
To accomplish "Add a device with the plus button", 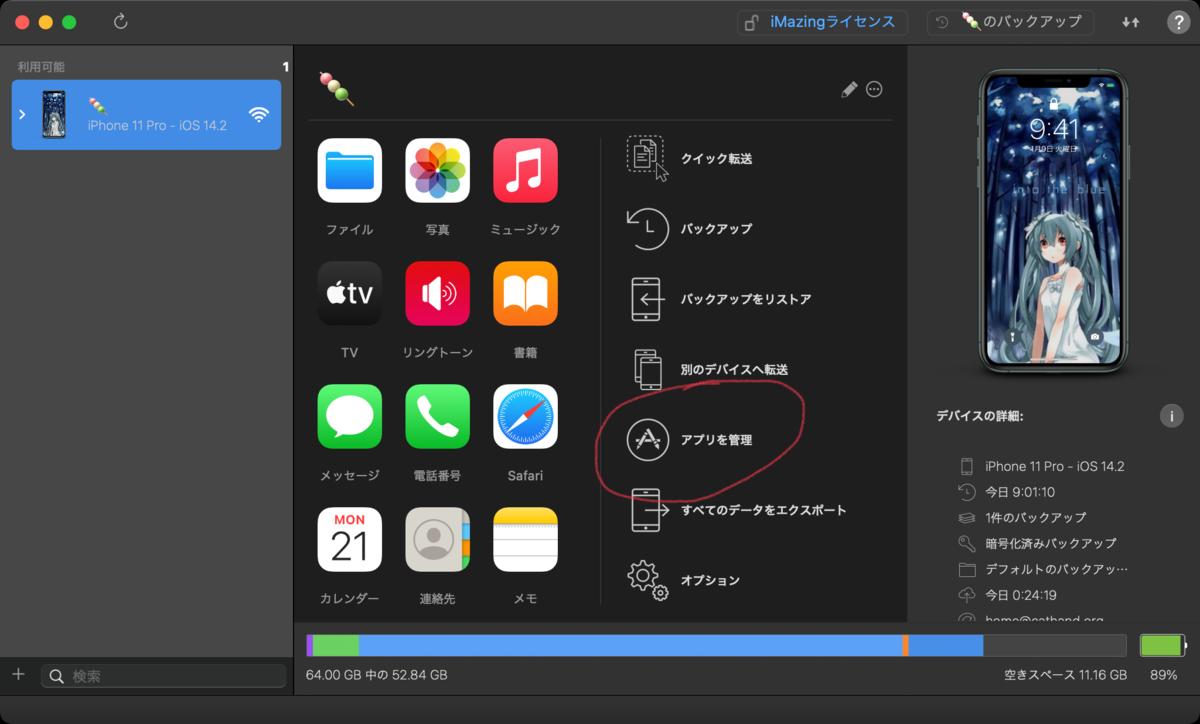I will coord(18,675).
